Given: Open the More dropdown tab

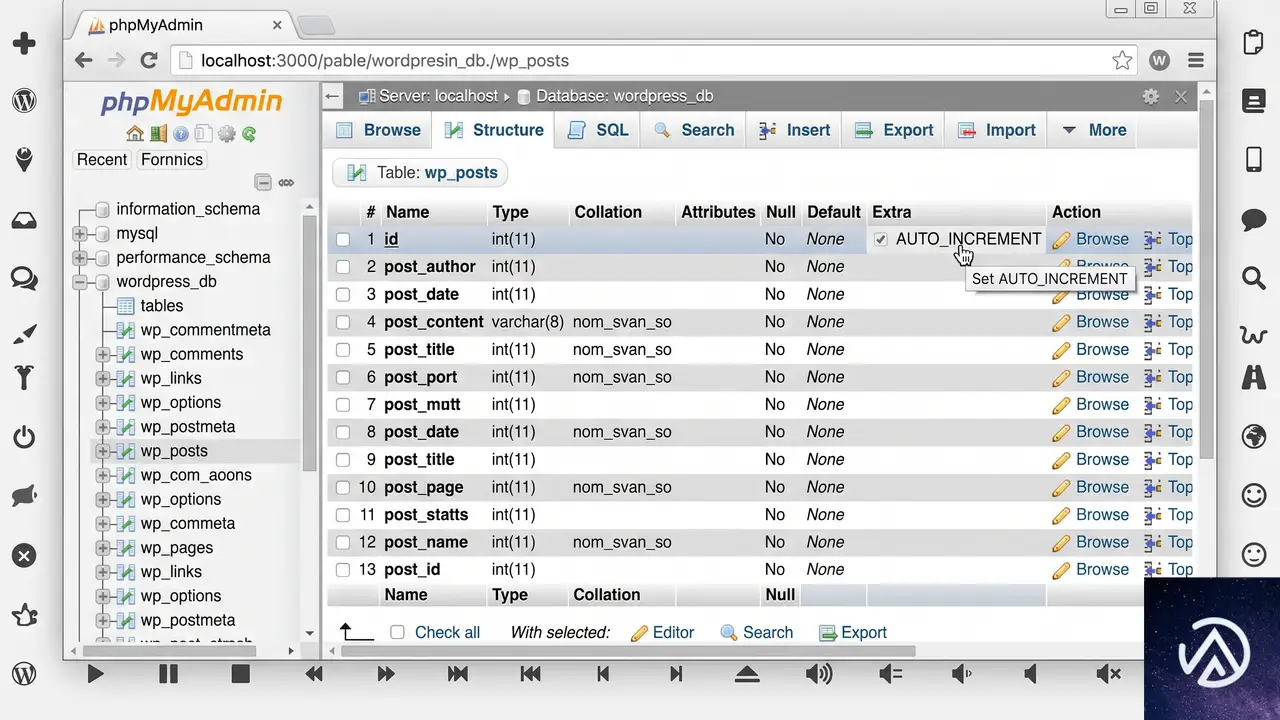Looking at the screenshot, I should coord(1093,130).
